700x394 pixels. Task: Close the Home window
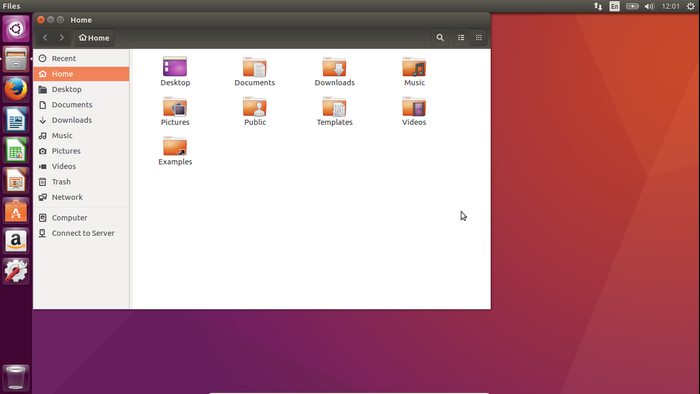[x=41, y=20]
